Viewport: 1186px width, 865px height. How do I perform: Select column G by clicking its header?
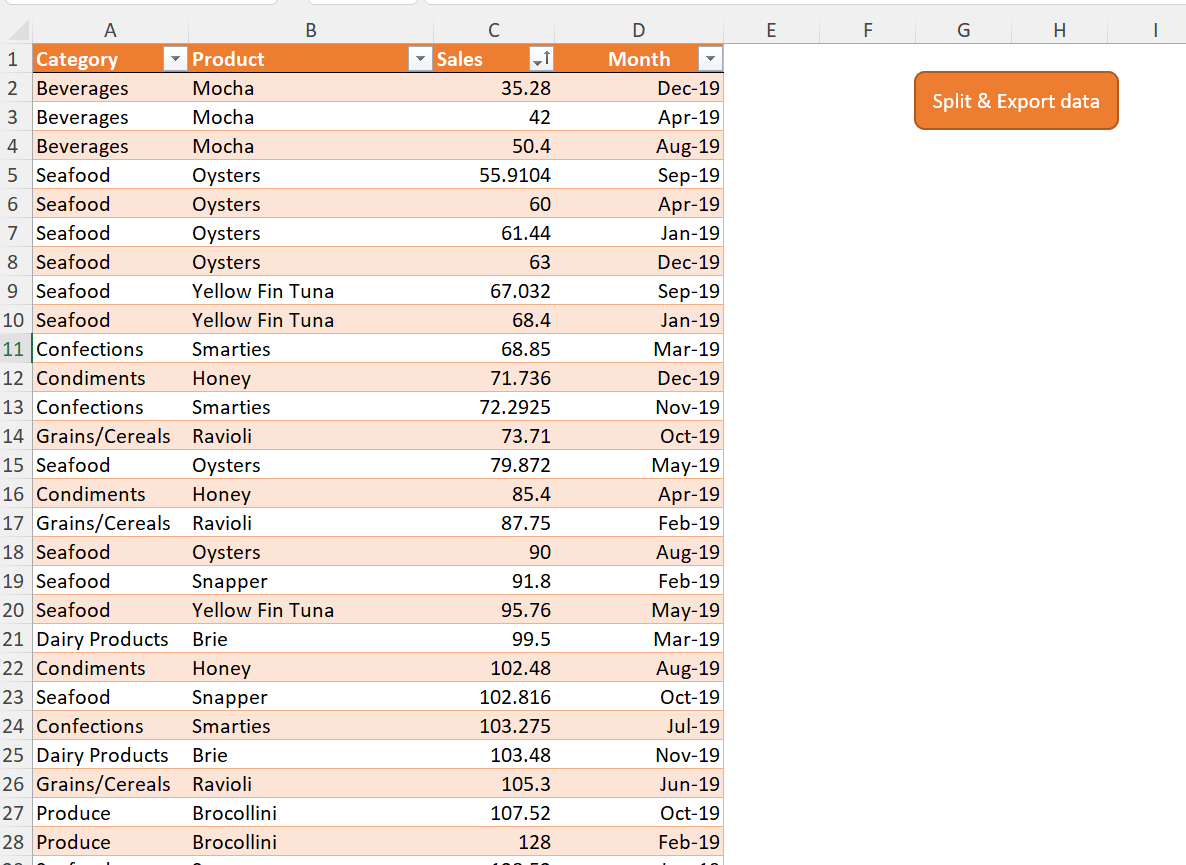click(963, 30)
